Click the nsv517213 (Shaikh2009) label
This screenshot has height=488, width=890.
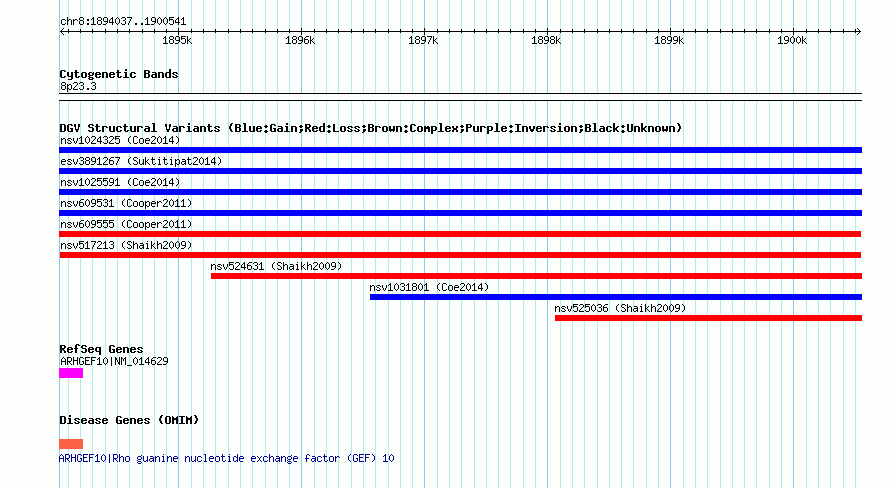(x=126, y=245)
